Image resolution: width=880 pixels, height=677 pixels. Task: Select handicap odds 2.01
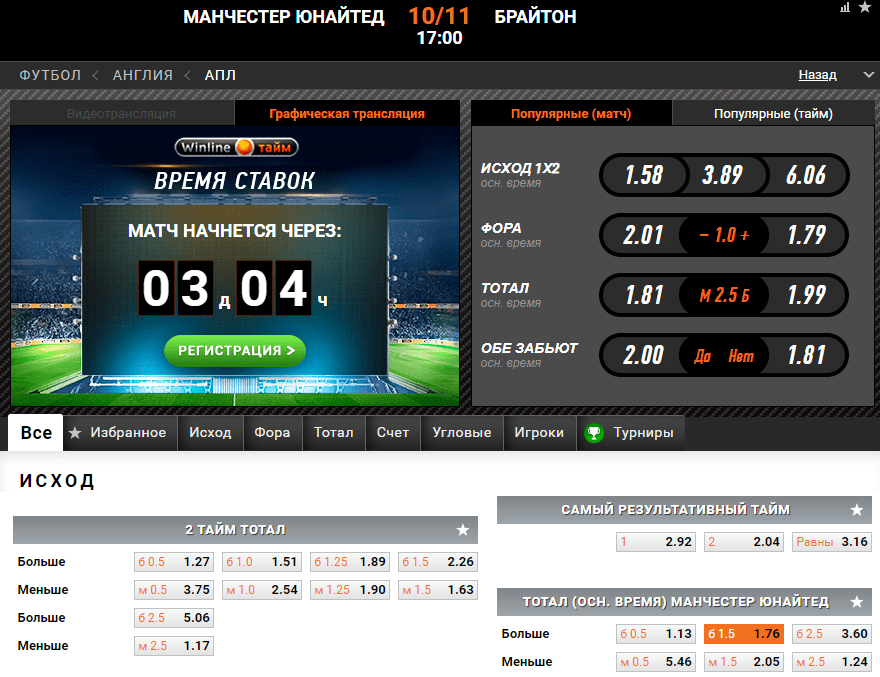click(x=643, y=235)
